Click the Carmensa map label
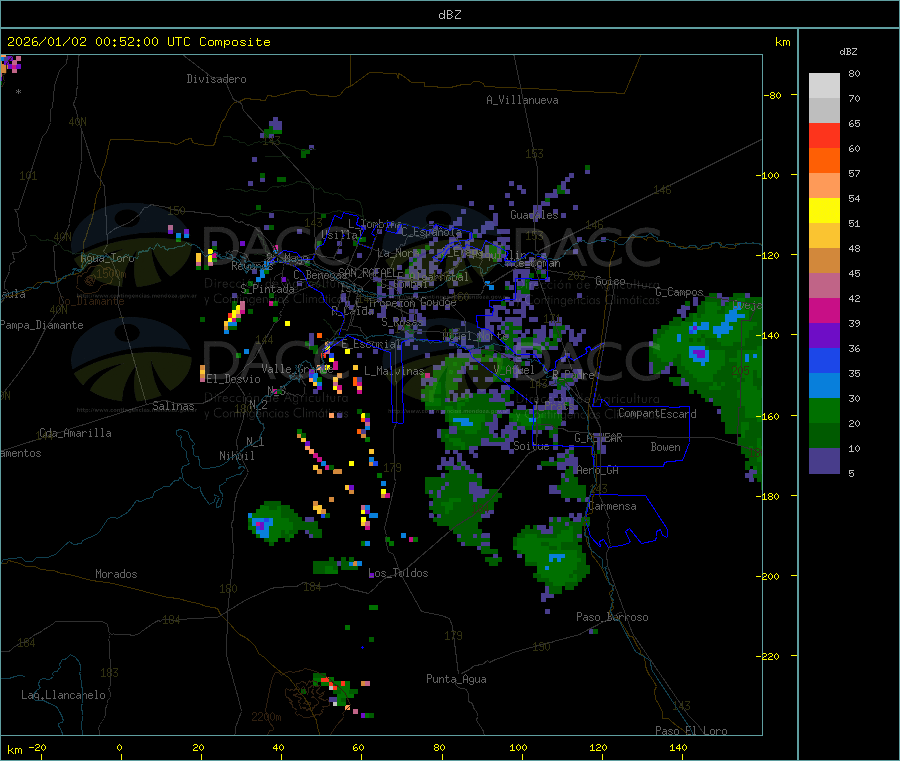Screen dimensions: 900x761 click(x=612, y=506)
